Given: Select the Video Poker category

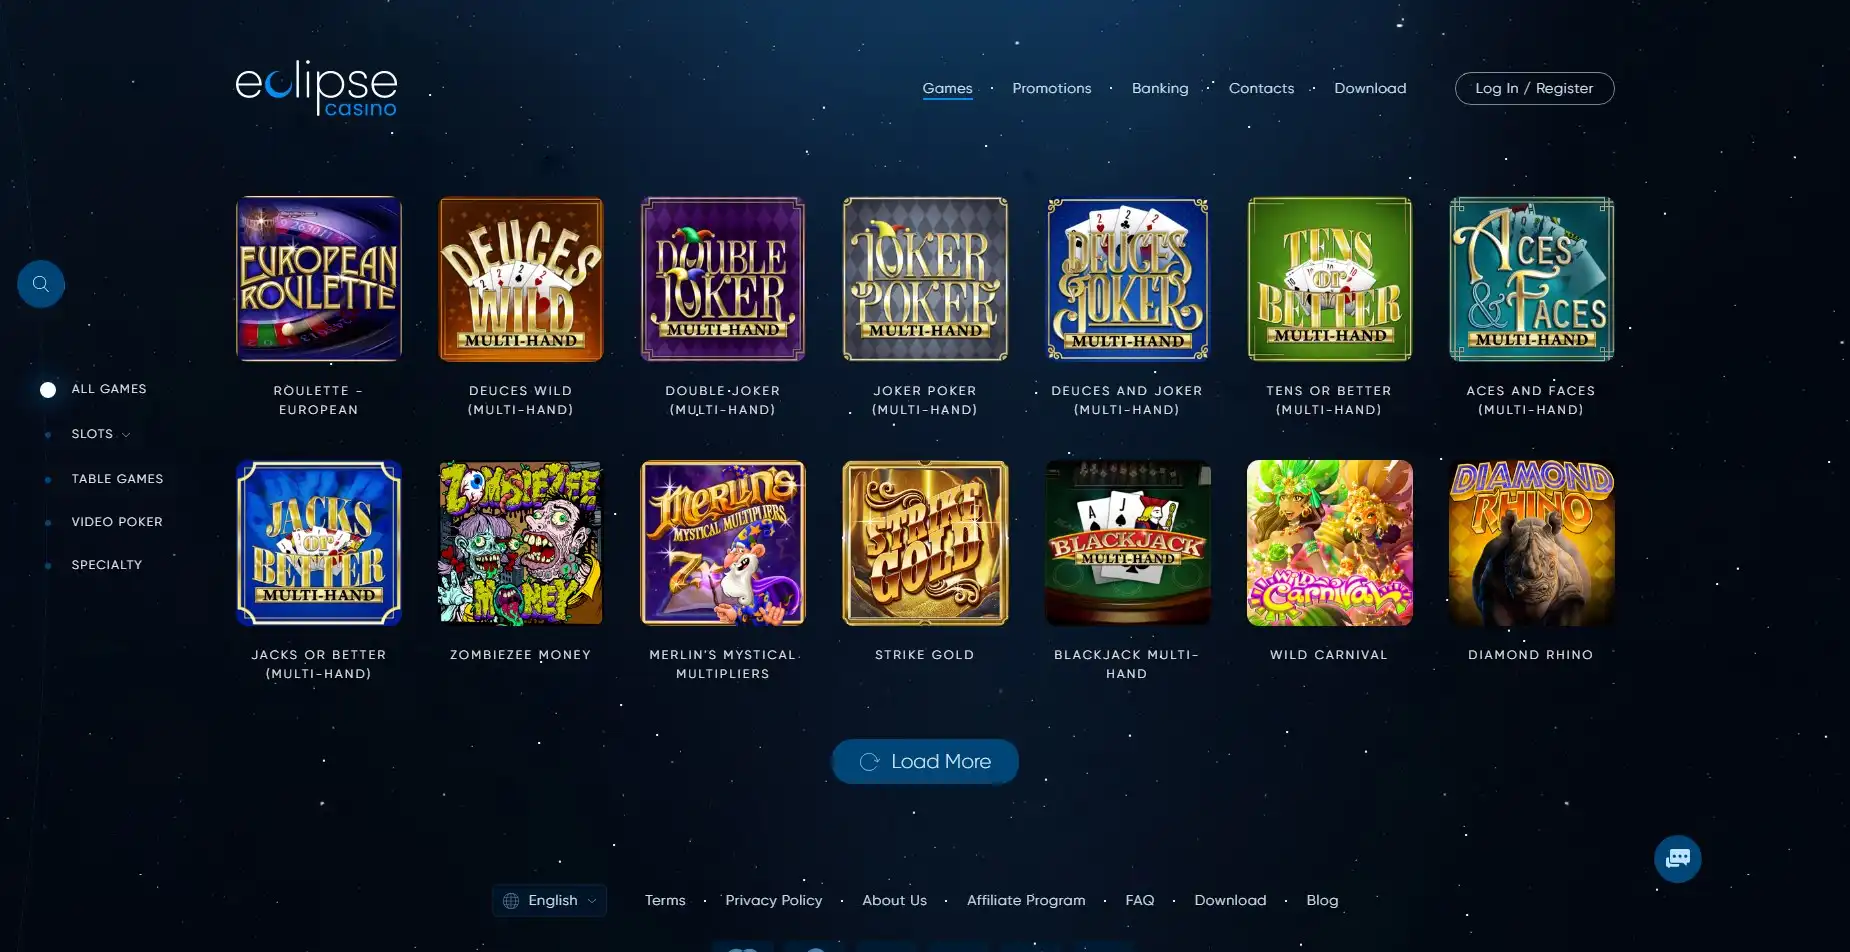Looking at the screenshot, I should [x=117, y=522].
